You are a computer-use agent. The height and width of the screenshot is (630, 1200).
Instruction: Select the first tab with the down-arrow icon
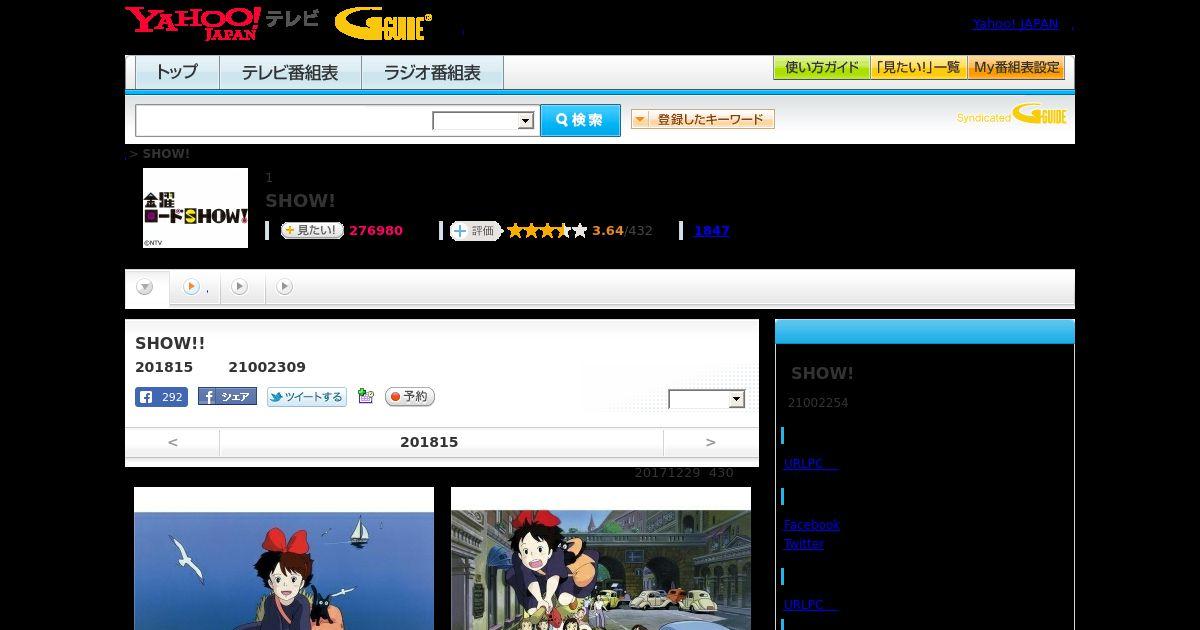pos(145,288)
